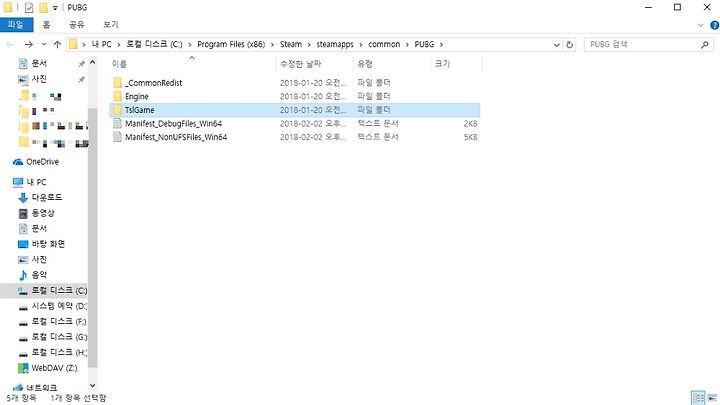Click the 로컬 디스크 (C:) breadcrumb
The image size is (720, 405).
(x=154, y=44)
